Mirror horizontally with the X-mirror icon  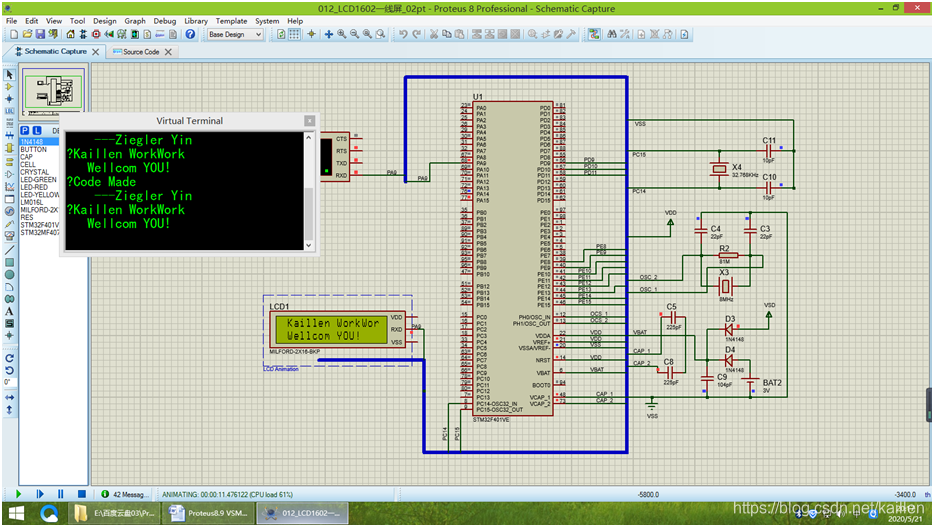(x=9, y=397)
